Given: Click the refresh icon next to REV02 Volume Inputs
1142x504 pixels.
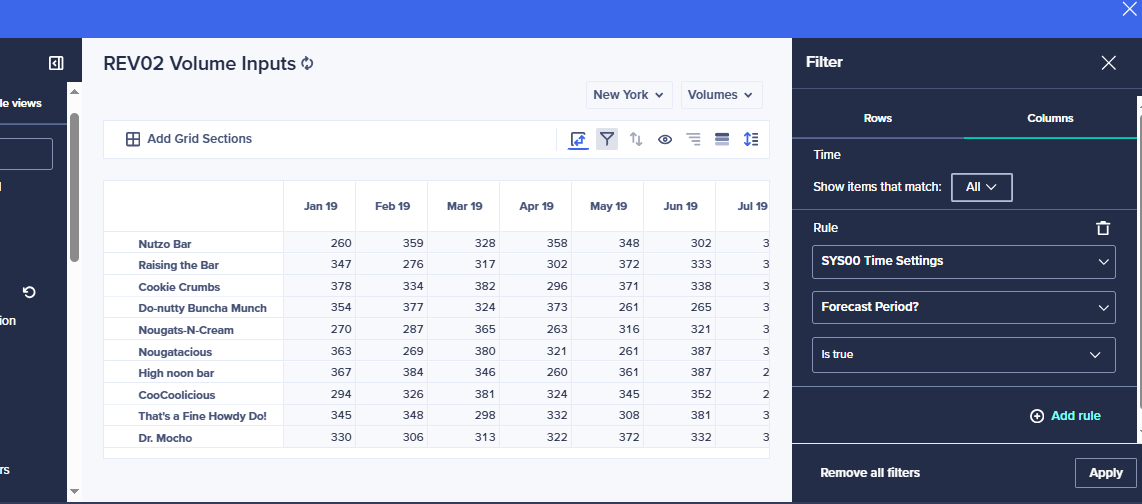Looking at the screenshot, I should tap(307, 63).
